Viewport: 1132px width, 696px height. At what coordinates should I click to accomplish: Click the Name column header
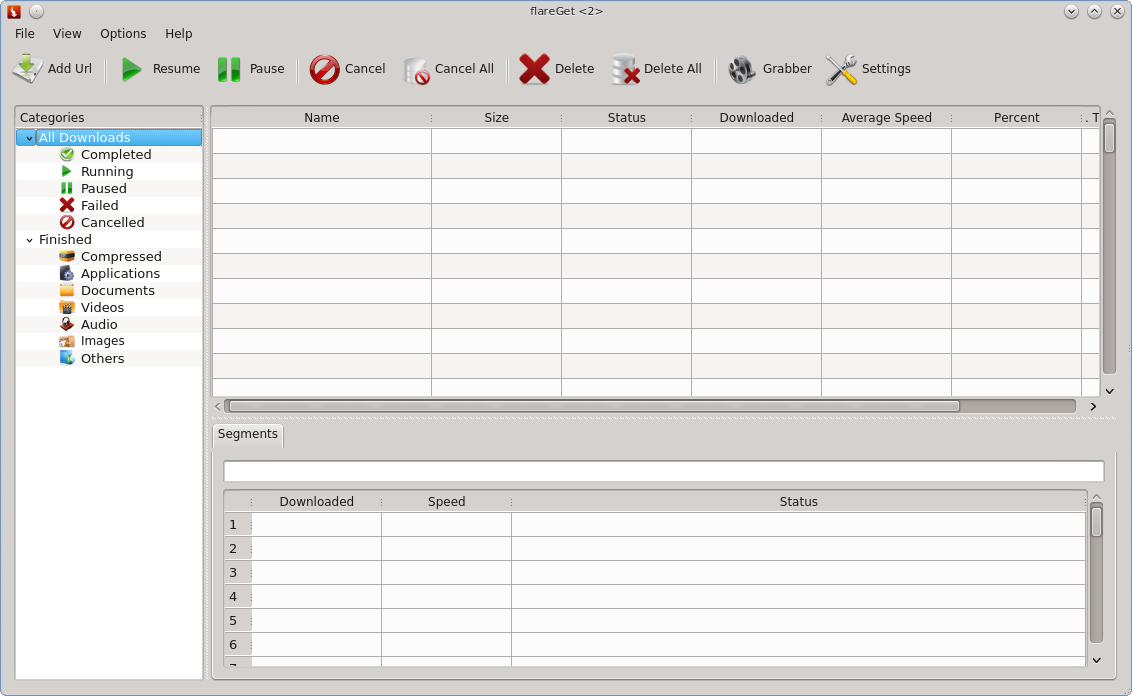[321, 117]
